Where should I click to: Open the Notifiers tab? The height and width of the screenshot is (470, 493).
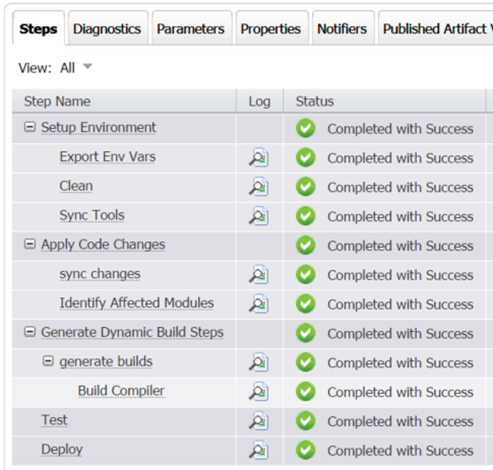pyautogui.click(x=342, y=29)
